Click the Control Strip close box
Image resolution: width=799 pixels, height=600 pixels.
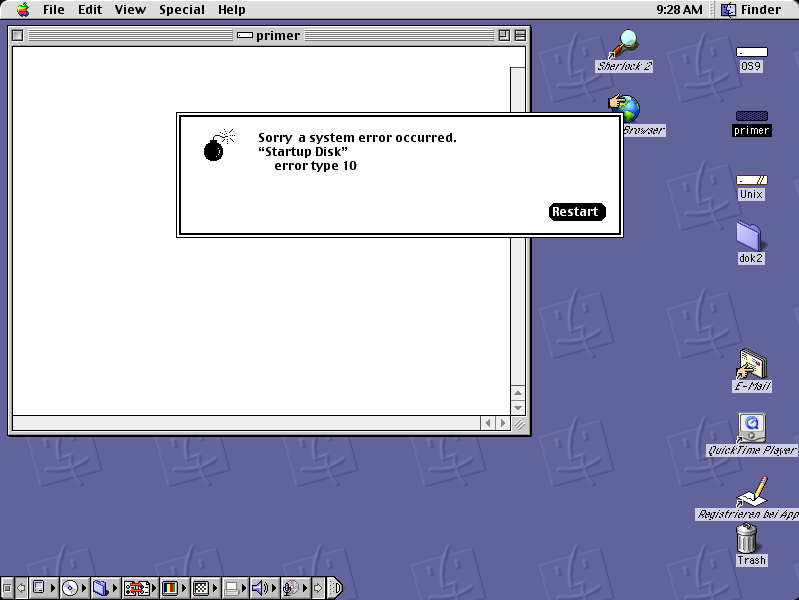(x=7, y=588)
